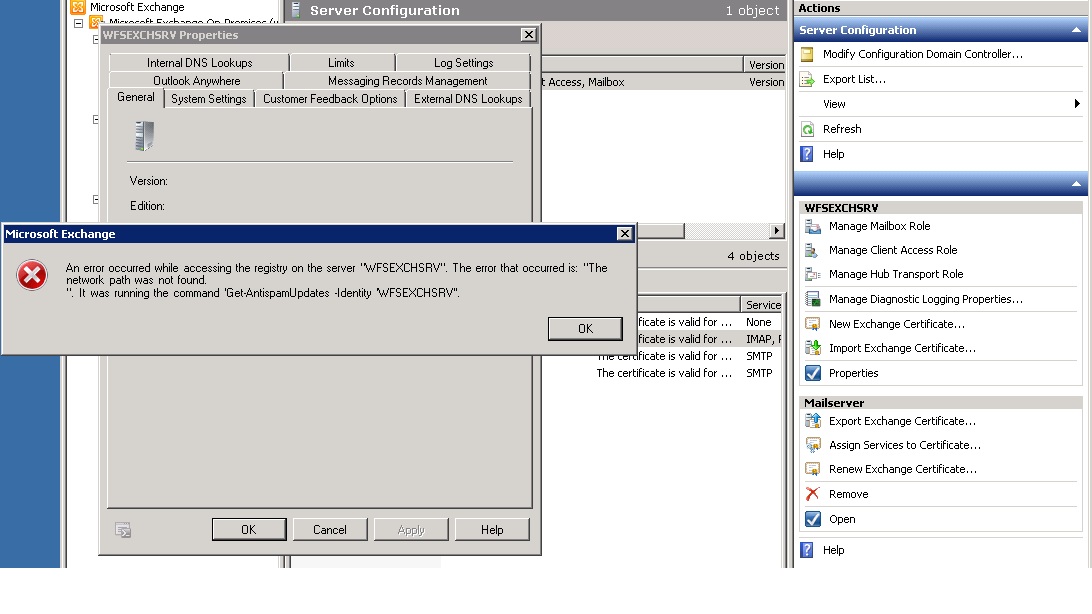Image resolution: width=1092 pixels, height=614 pixels.
Task: Click Services column header in certificate list
Action: 762,305
